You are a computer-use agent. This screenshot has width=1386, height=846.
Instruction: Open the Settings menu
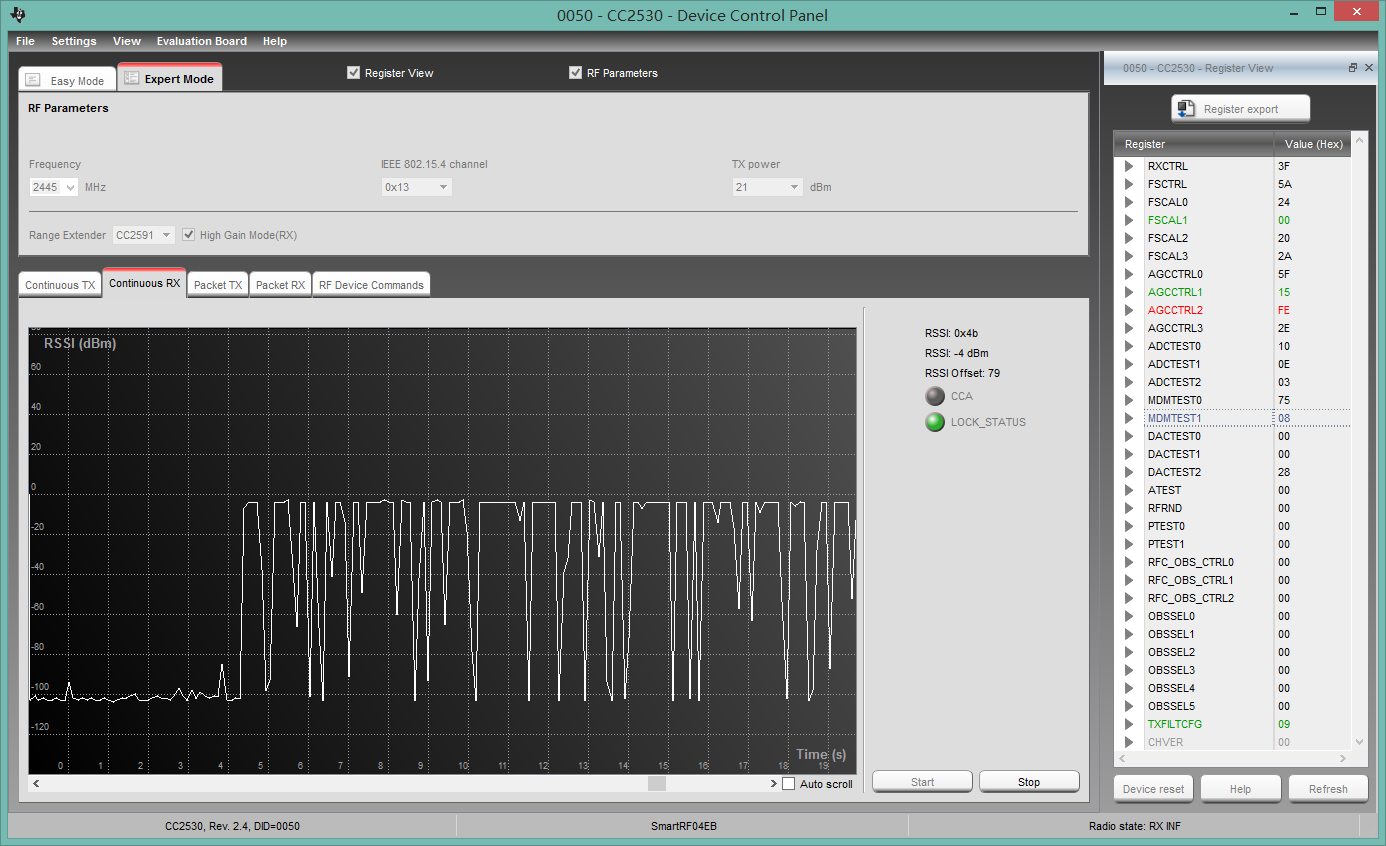pyautogui.click(x=74, y=41)
